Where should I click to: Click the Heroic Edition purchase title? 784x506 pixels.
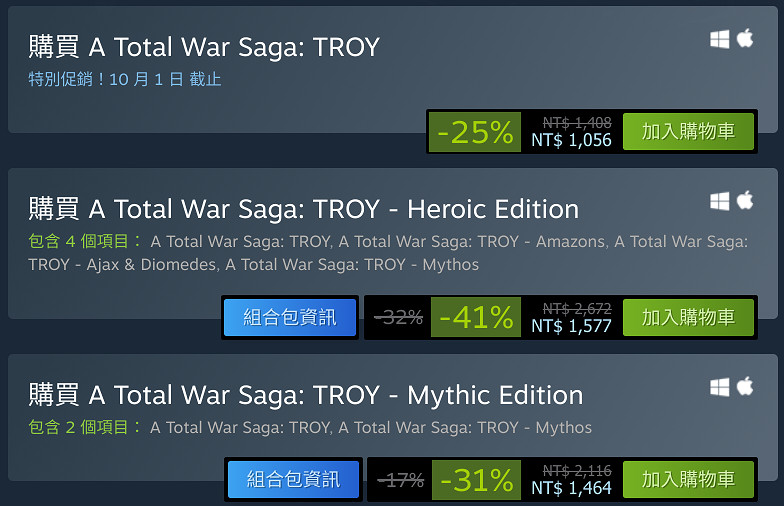coord(304,209)
